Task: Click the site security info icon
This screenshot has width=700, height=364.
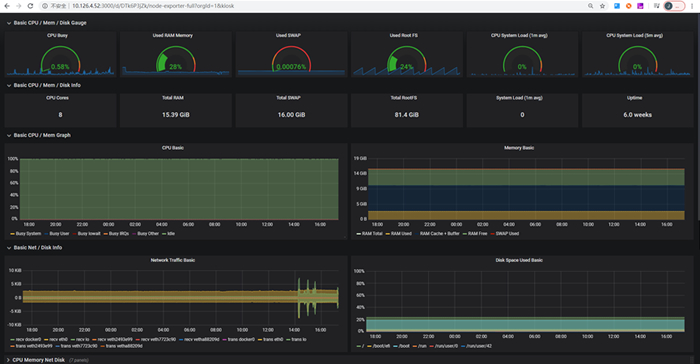Action: (x=45, y=6)
